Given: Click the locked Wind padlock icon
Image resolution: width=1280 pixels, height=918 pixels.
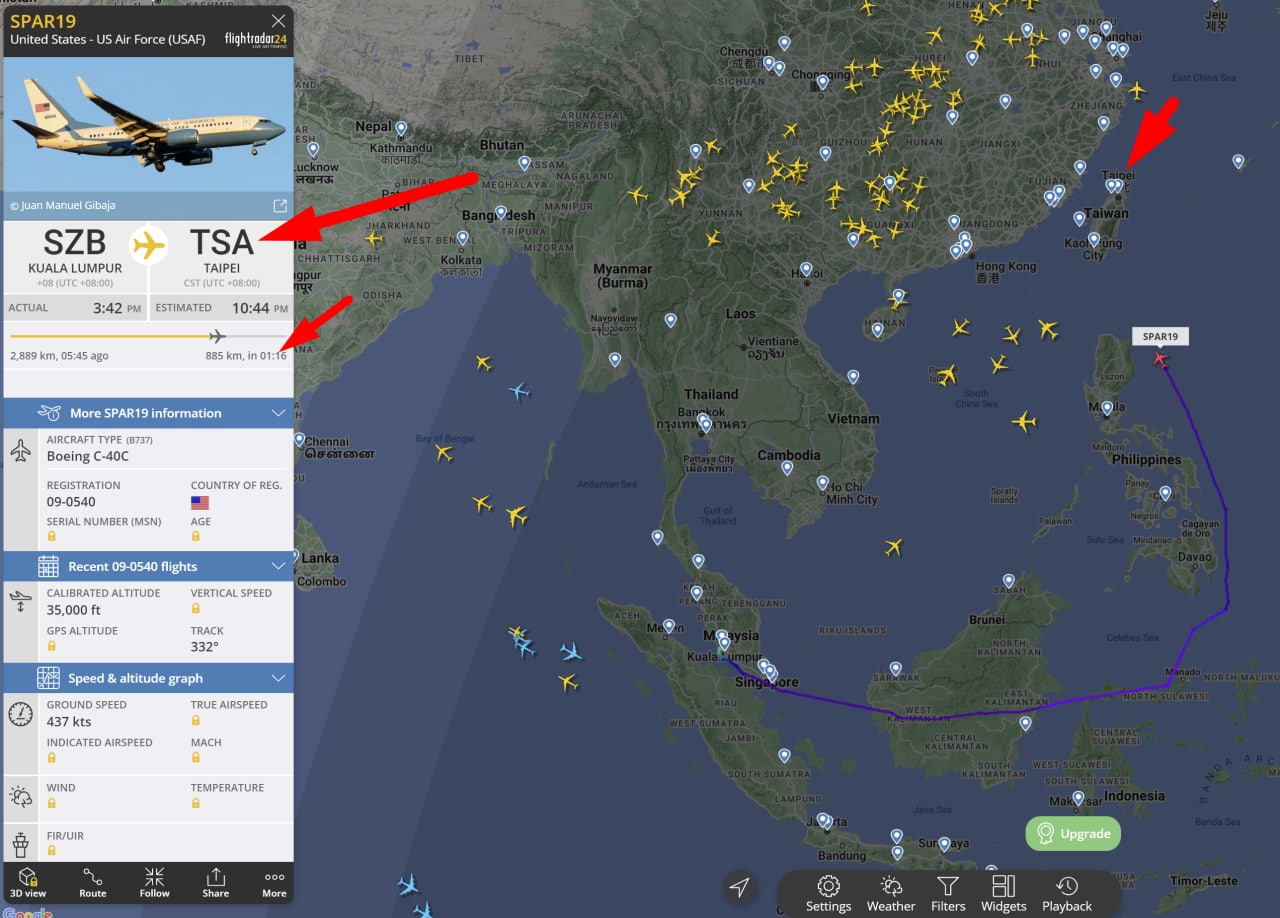Looking at the screenshot, I should (52, 803).
